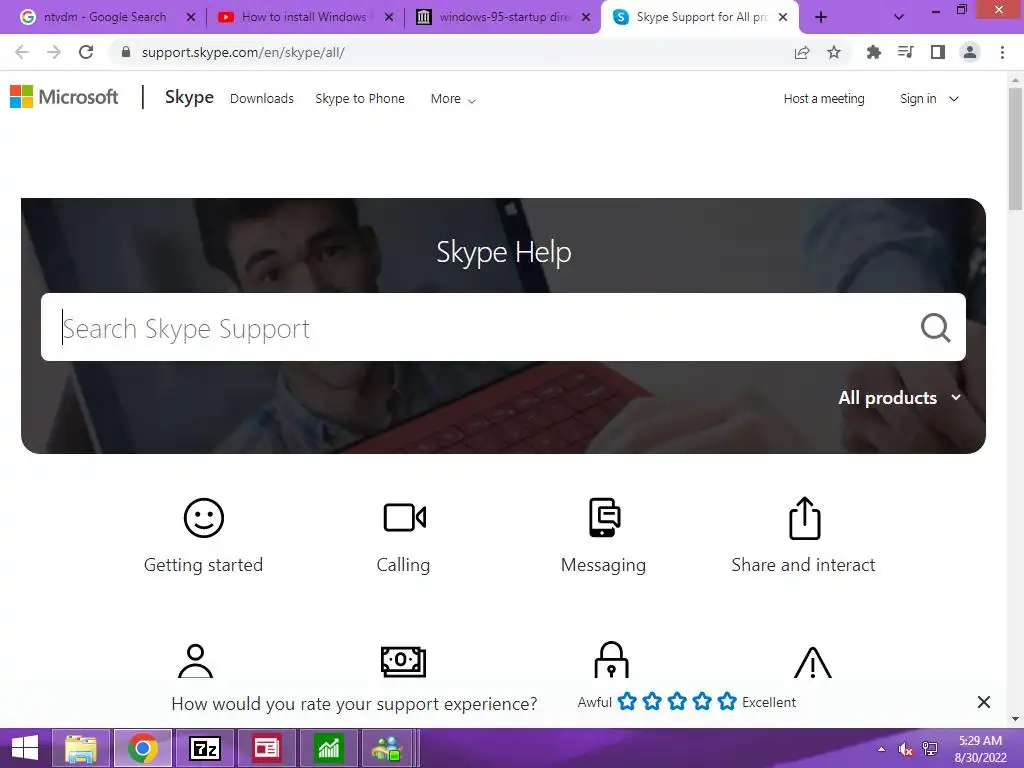Open the Skype to Phone link
Screen dimensions: 1024x768
360,99
